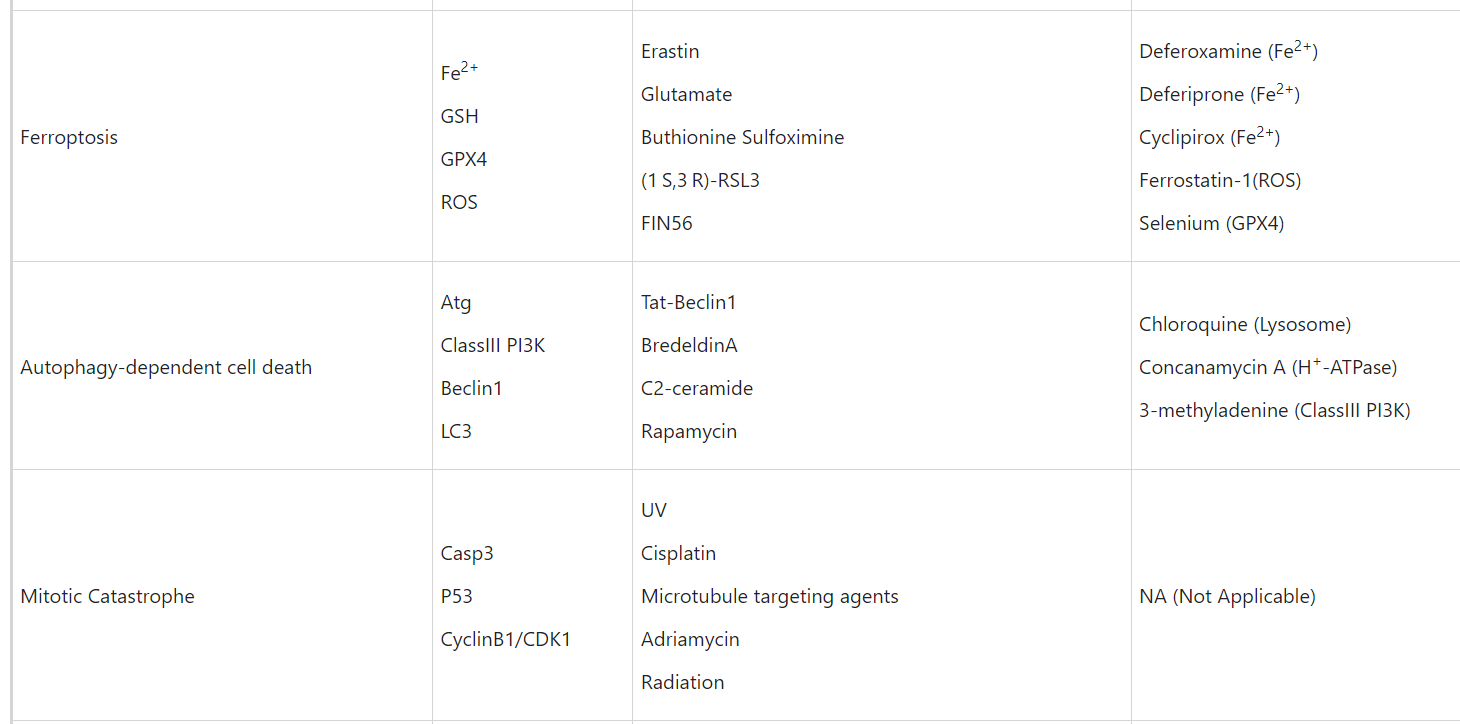Select the Erastin inducer text
The width and height of the screenshot is (1460, 724).
(x=670, y=51)
